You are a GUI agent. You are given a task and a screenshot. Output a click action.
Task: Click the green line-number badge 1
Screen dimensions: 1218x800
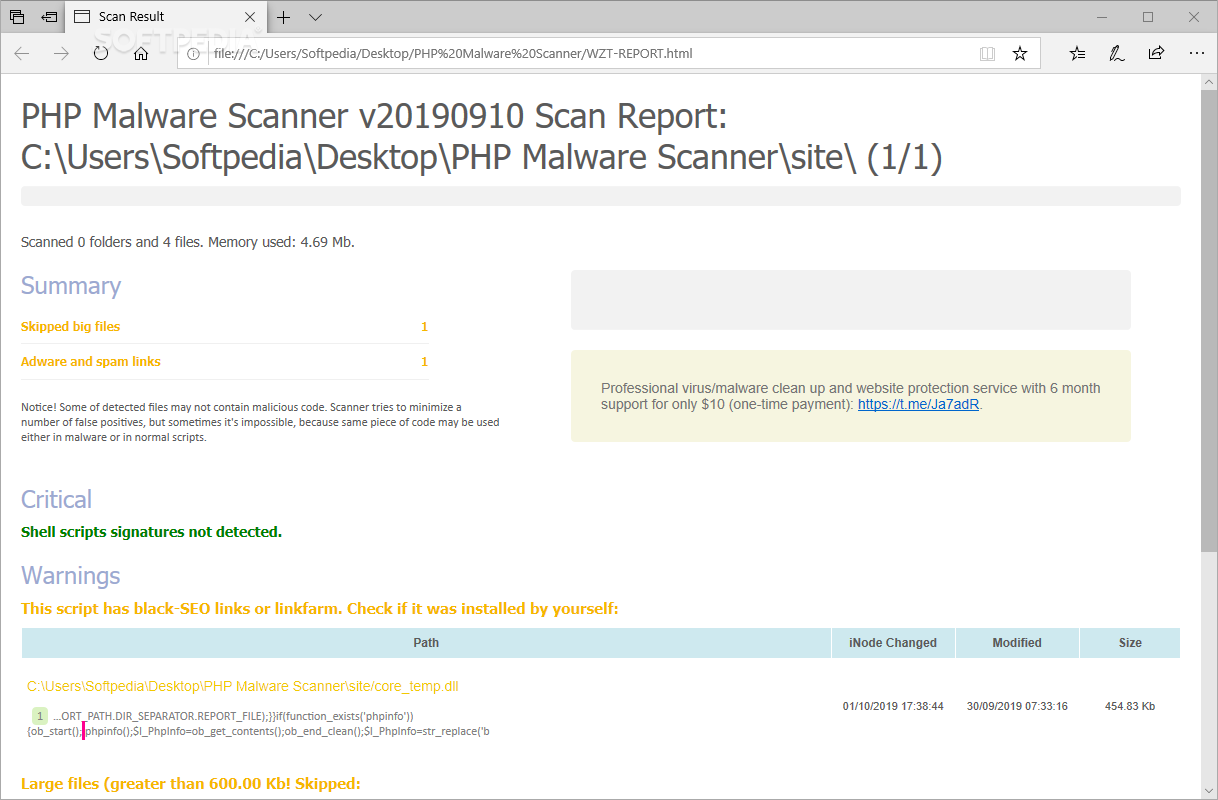(x=39, y=716)
